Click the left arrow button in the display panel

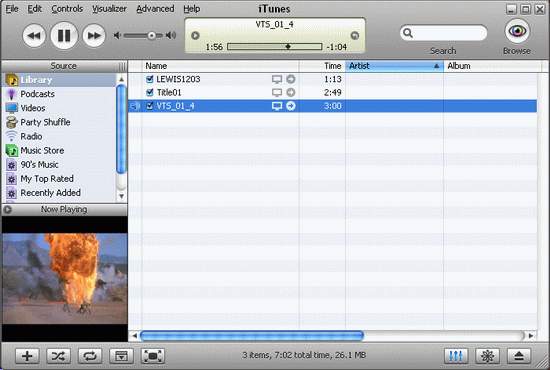195,35
